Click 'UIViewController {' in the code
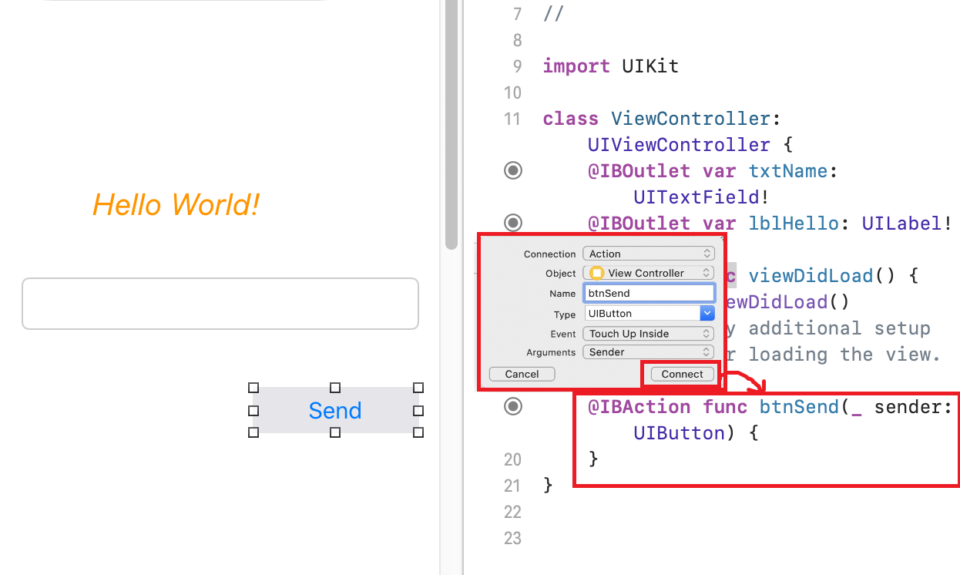Image resolution: width=960 pixels, height=575 pixels. click(690, 145)
